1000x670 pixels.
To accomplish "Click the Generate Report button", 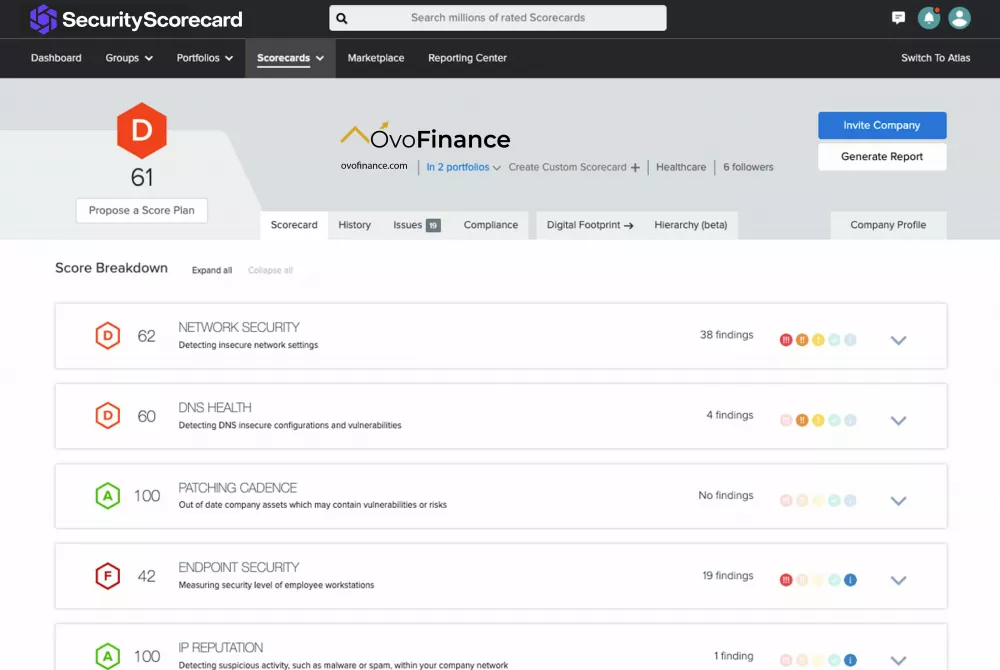I will click(x=882, y=157).
